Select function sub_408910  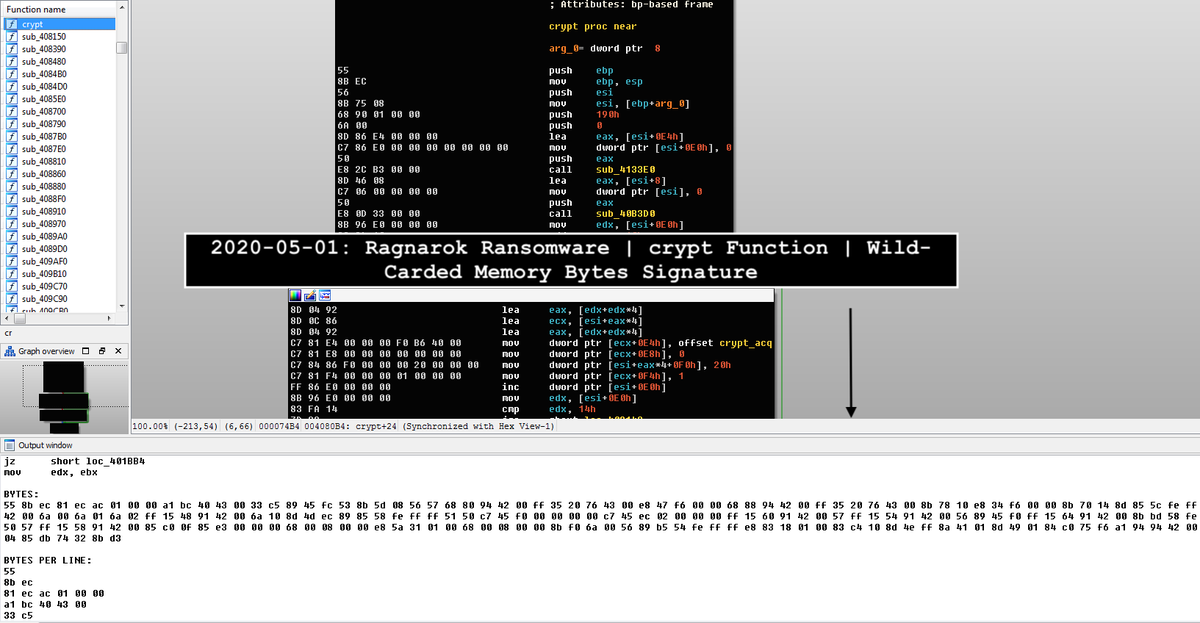point(60,211)
